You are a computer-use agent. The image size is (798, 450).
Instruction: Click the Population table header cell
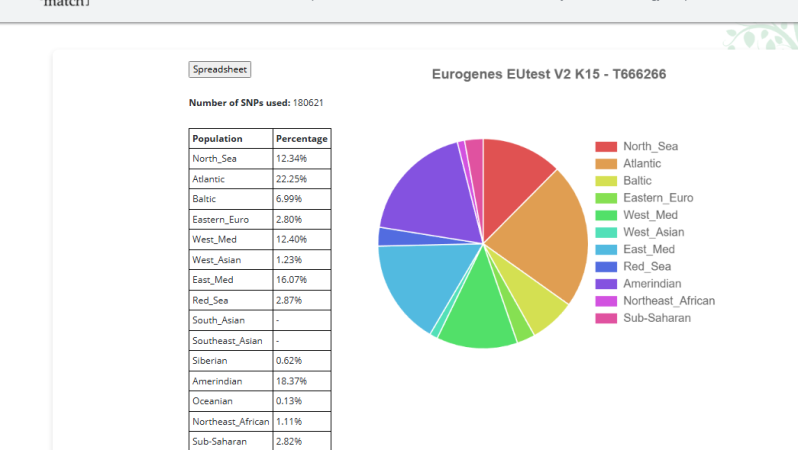coord(231,138)
